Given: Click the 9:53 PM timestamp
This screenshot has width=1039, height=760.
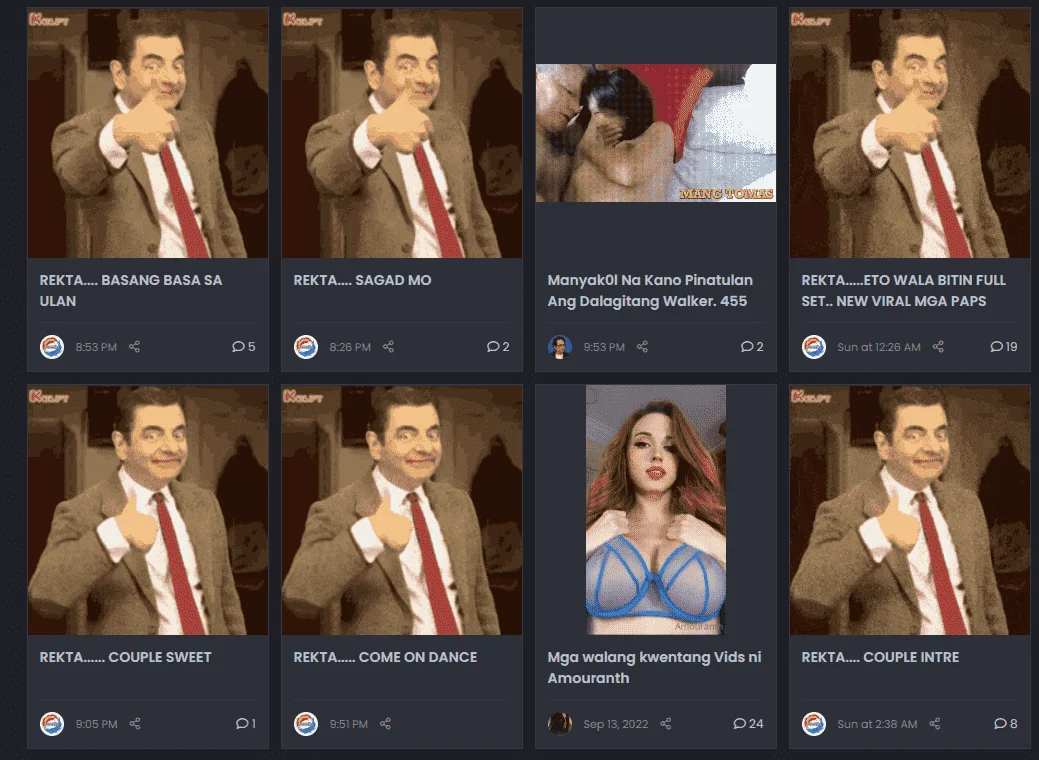Looking at the screenshot, I should [x=604, y=347].
